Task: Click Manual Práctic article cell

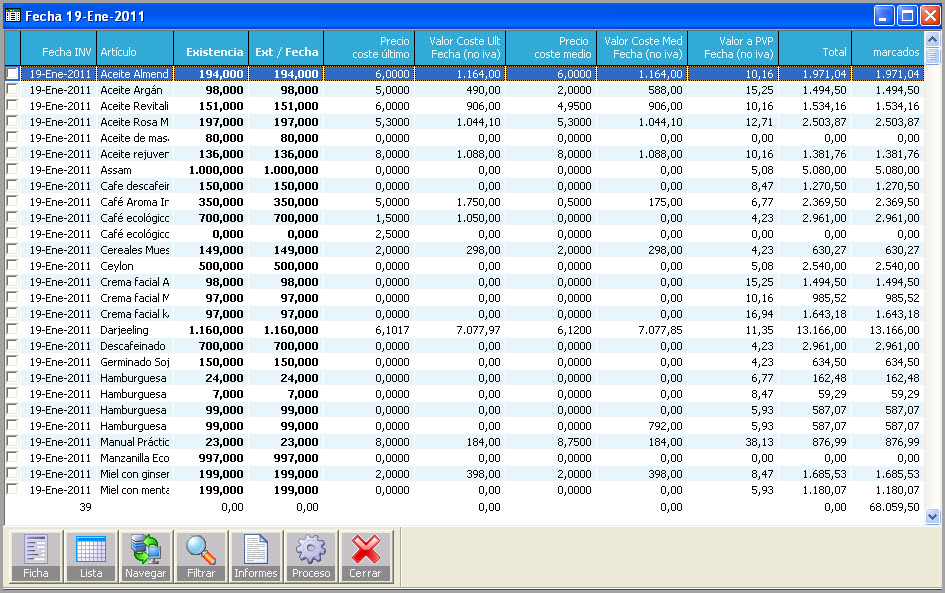Action: click(x=134, y=442)
